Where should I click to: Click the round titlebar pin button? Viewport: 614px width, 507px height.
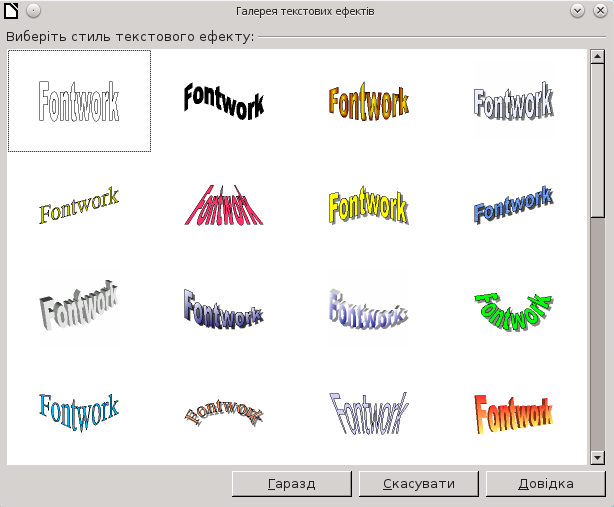click(33, 11)
